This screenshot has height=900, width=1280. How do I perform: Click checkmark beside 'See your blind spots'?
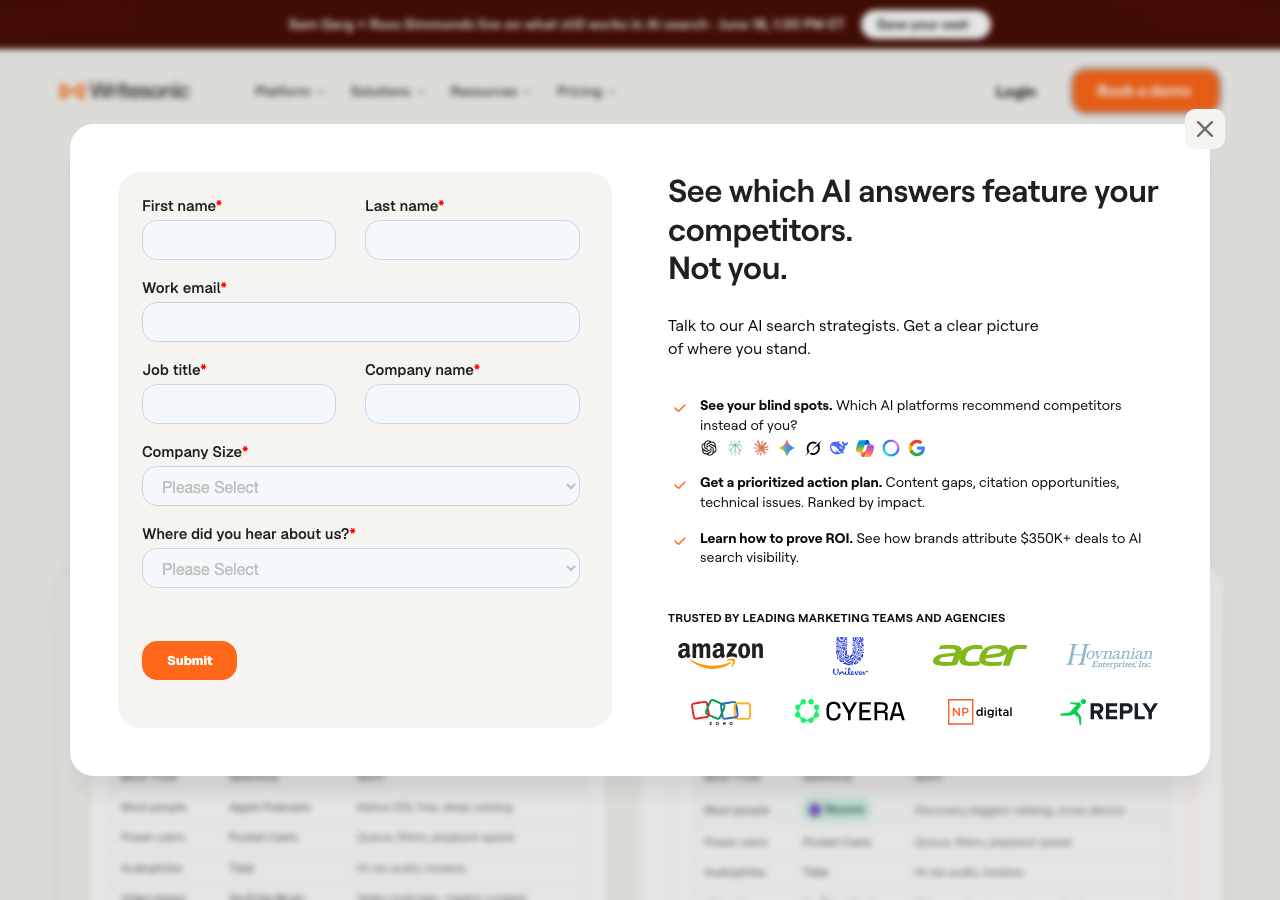pyautogui.click(x=680, y=407)
